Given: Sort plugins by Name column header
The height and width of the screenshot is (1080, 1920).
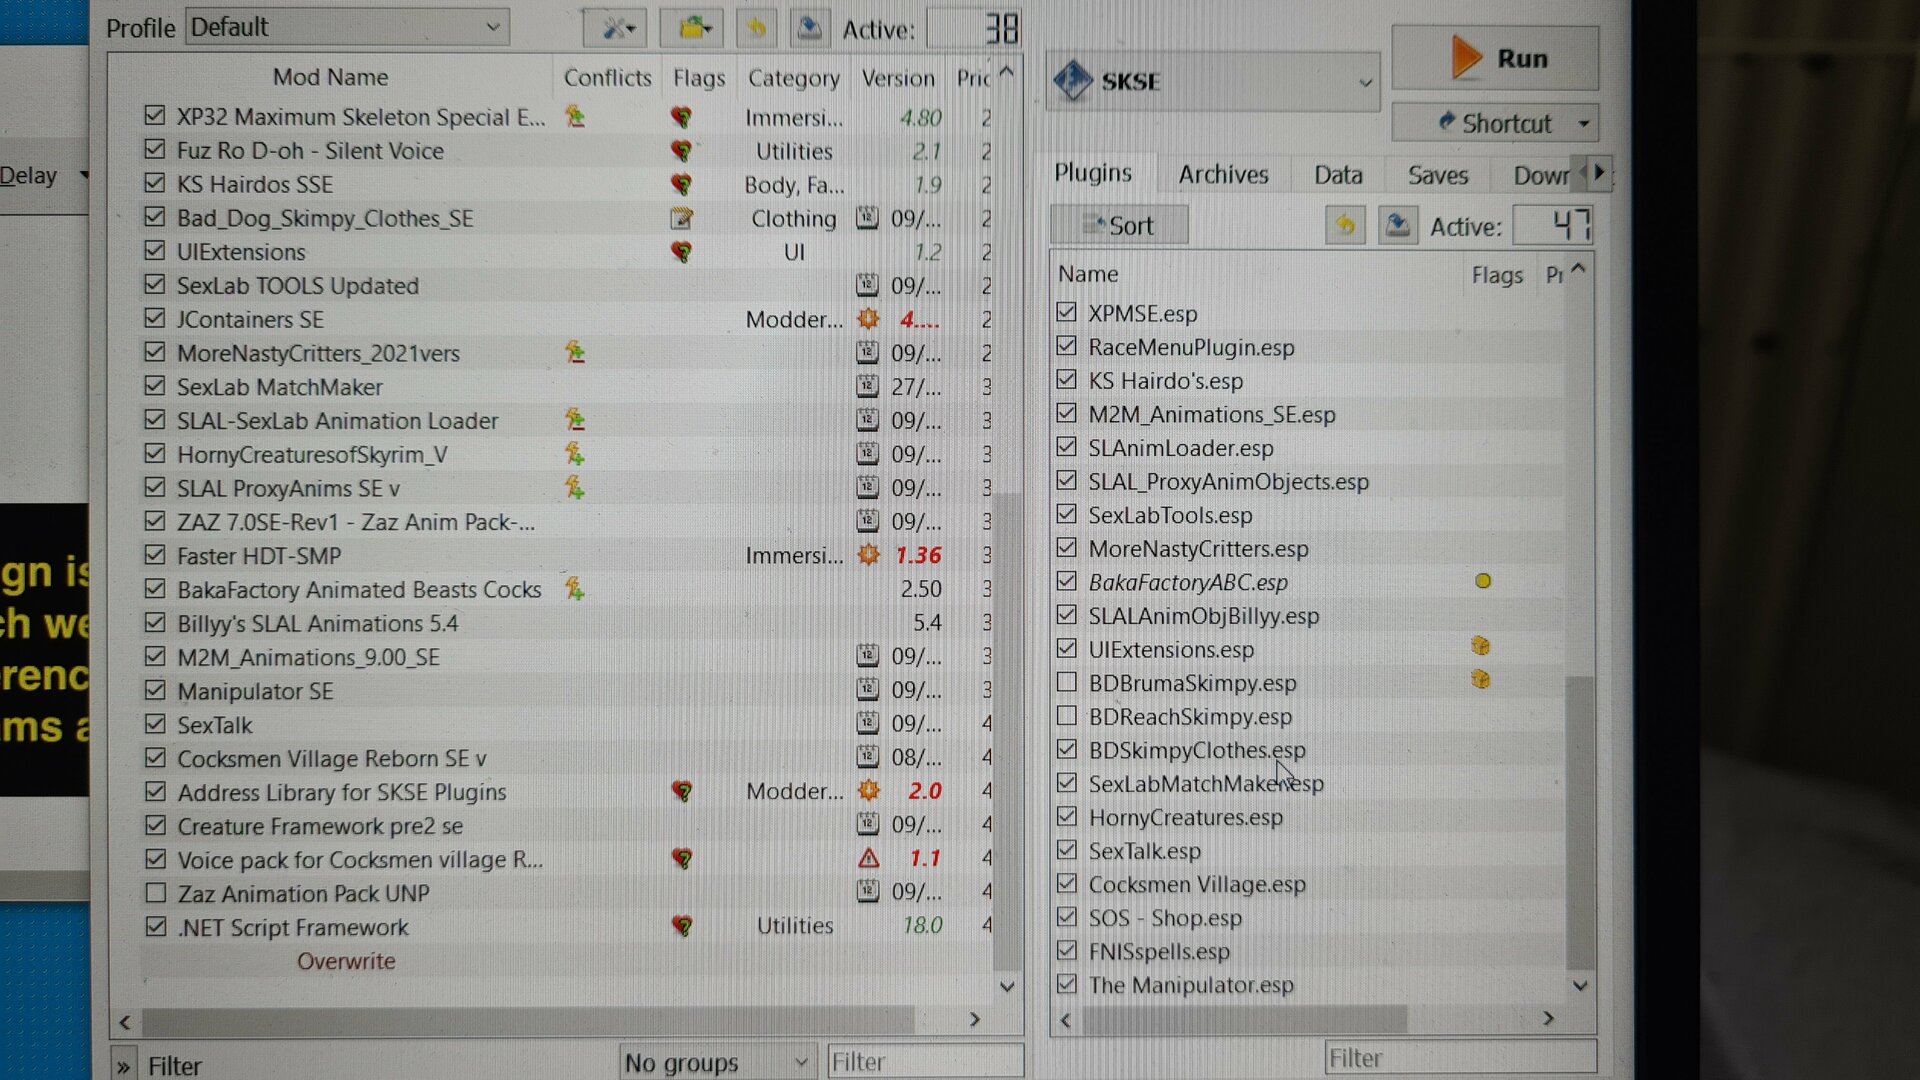Looking at the screenshot, I should point(1089,274).
